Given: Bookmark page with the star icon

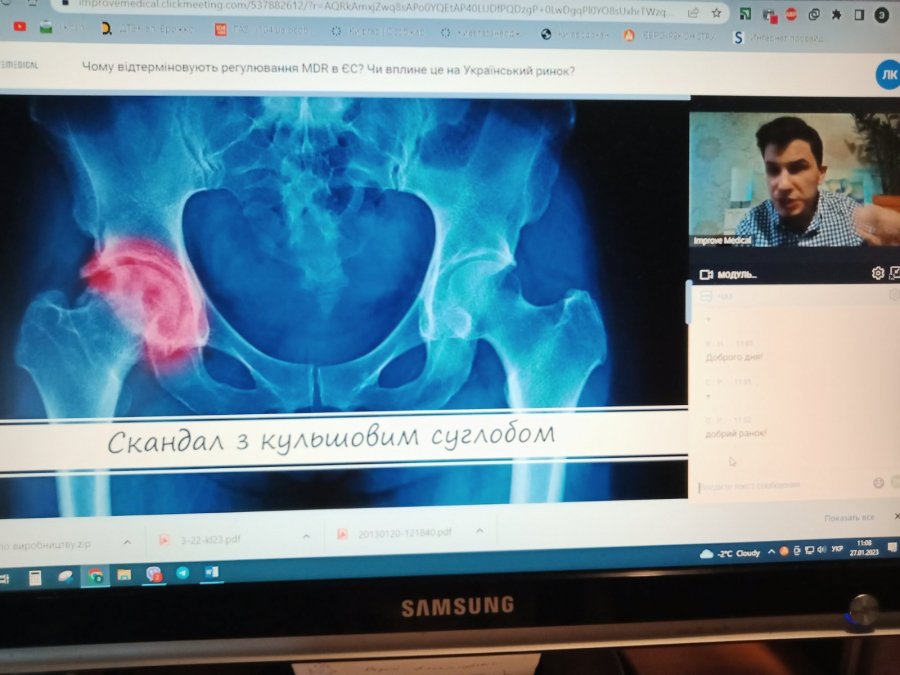Looking at the screenshot, I should point(717,14).
